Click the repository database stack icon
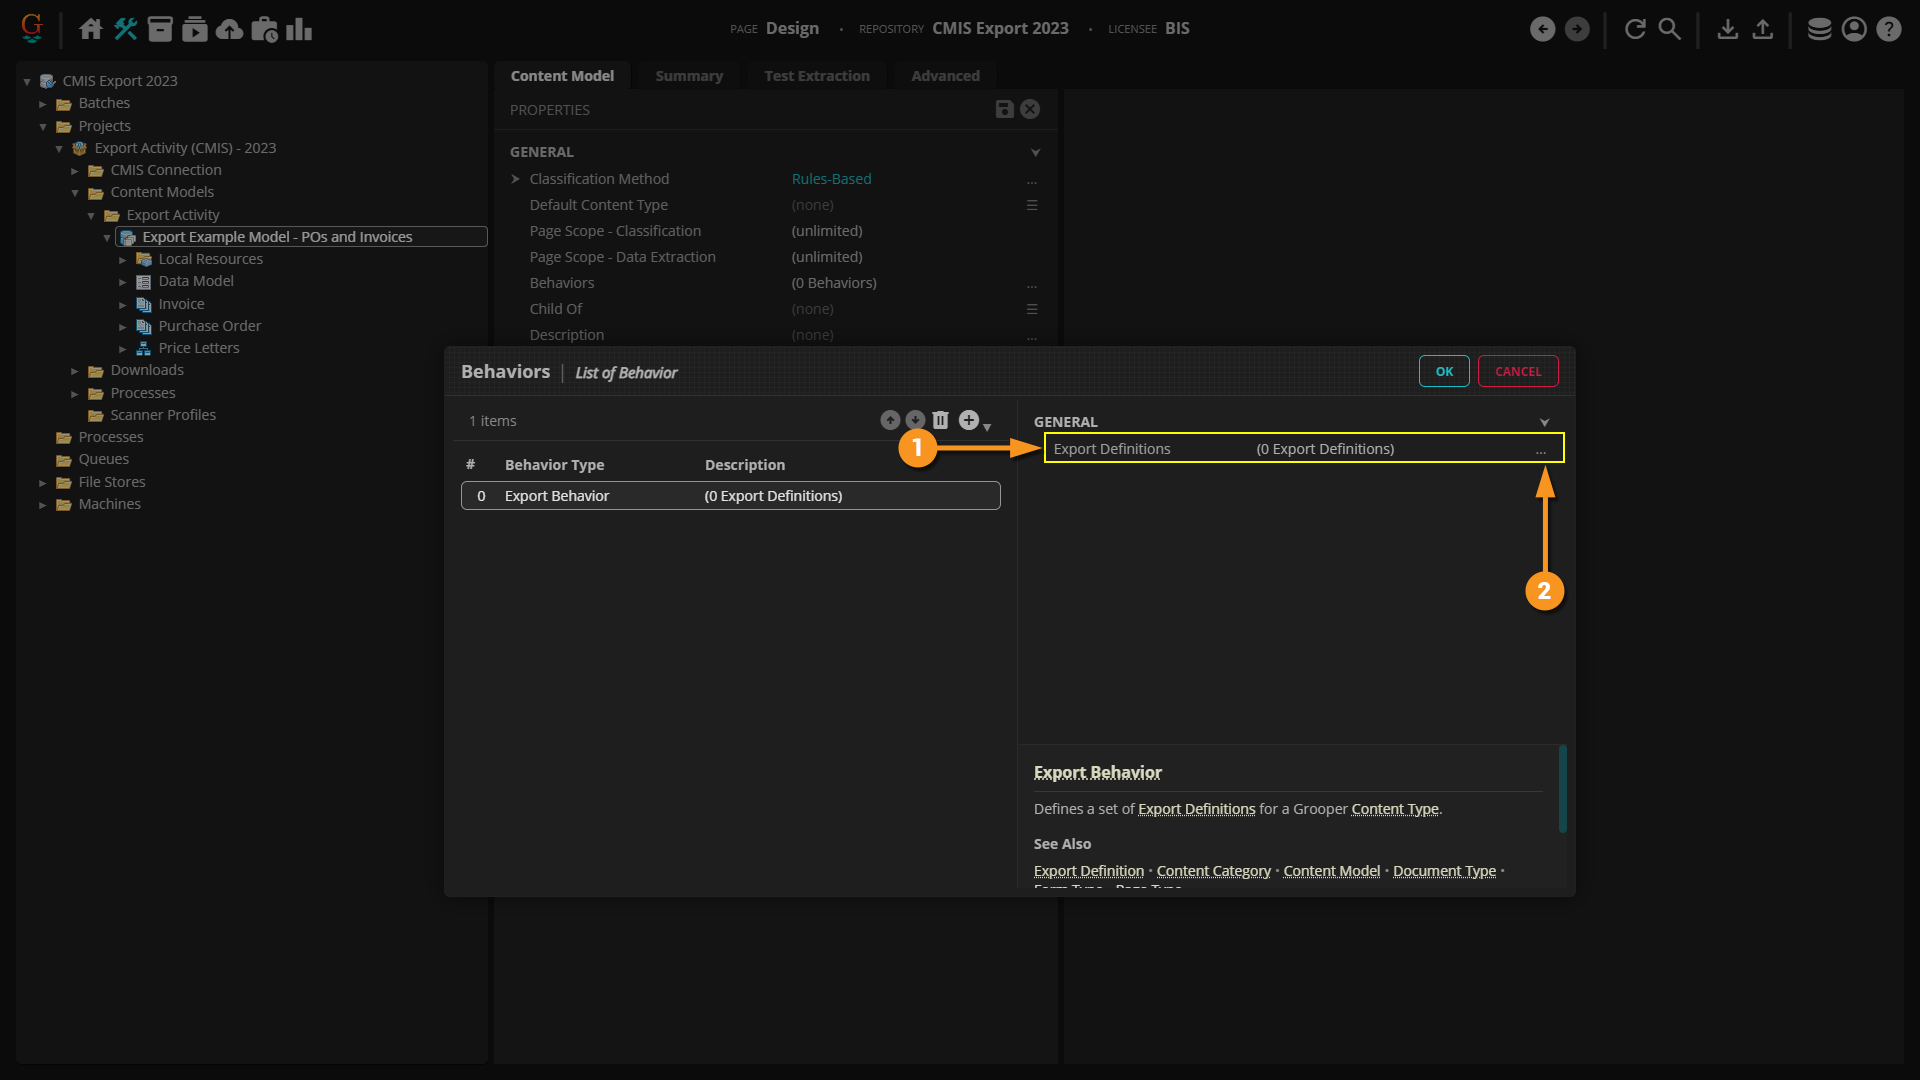Viewport: 1920px width, 1080px height. [x=1819, y=29]
